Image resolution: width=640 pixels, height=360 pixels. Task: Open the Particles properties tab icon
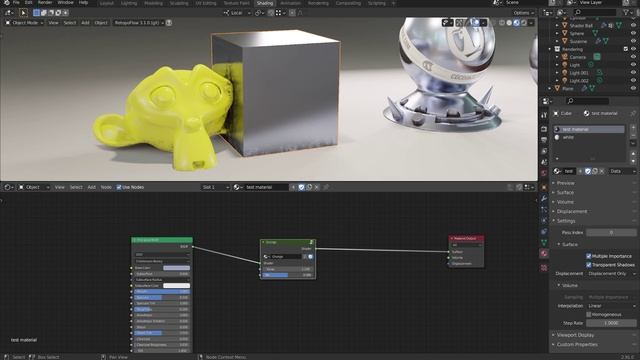click(544, 209)
